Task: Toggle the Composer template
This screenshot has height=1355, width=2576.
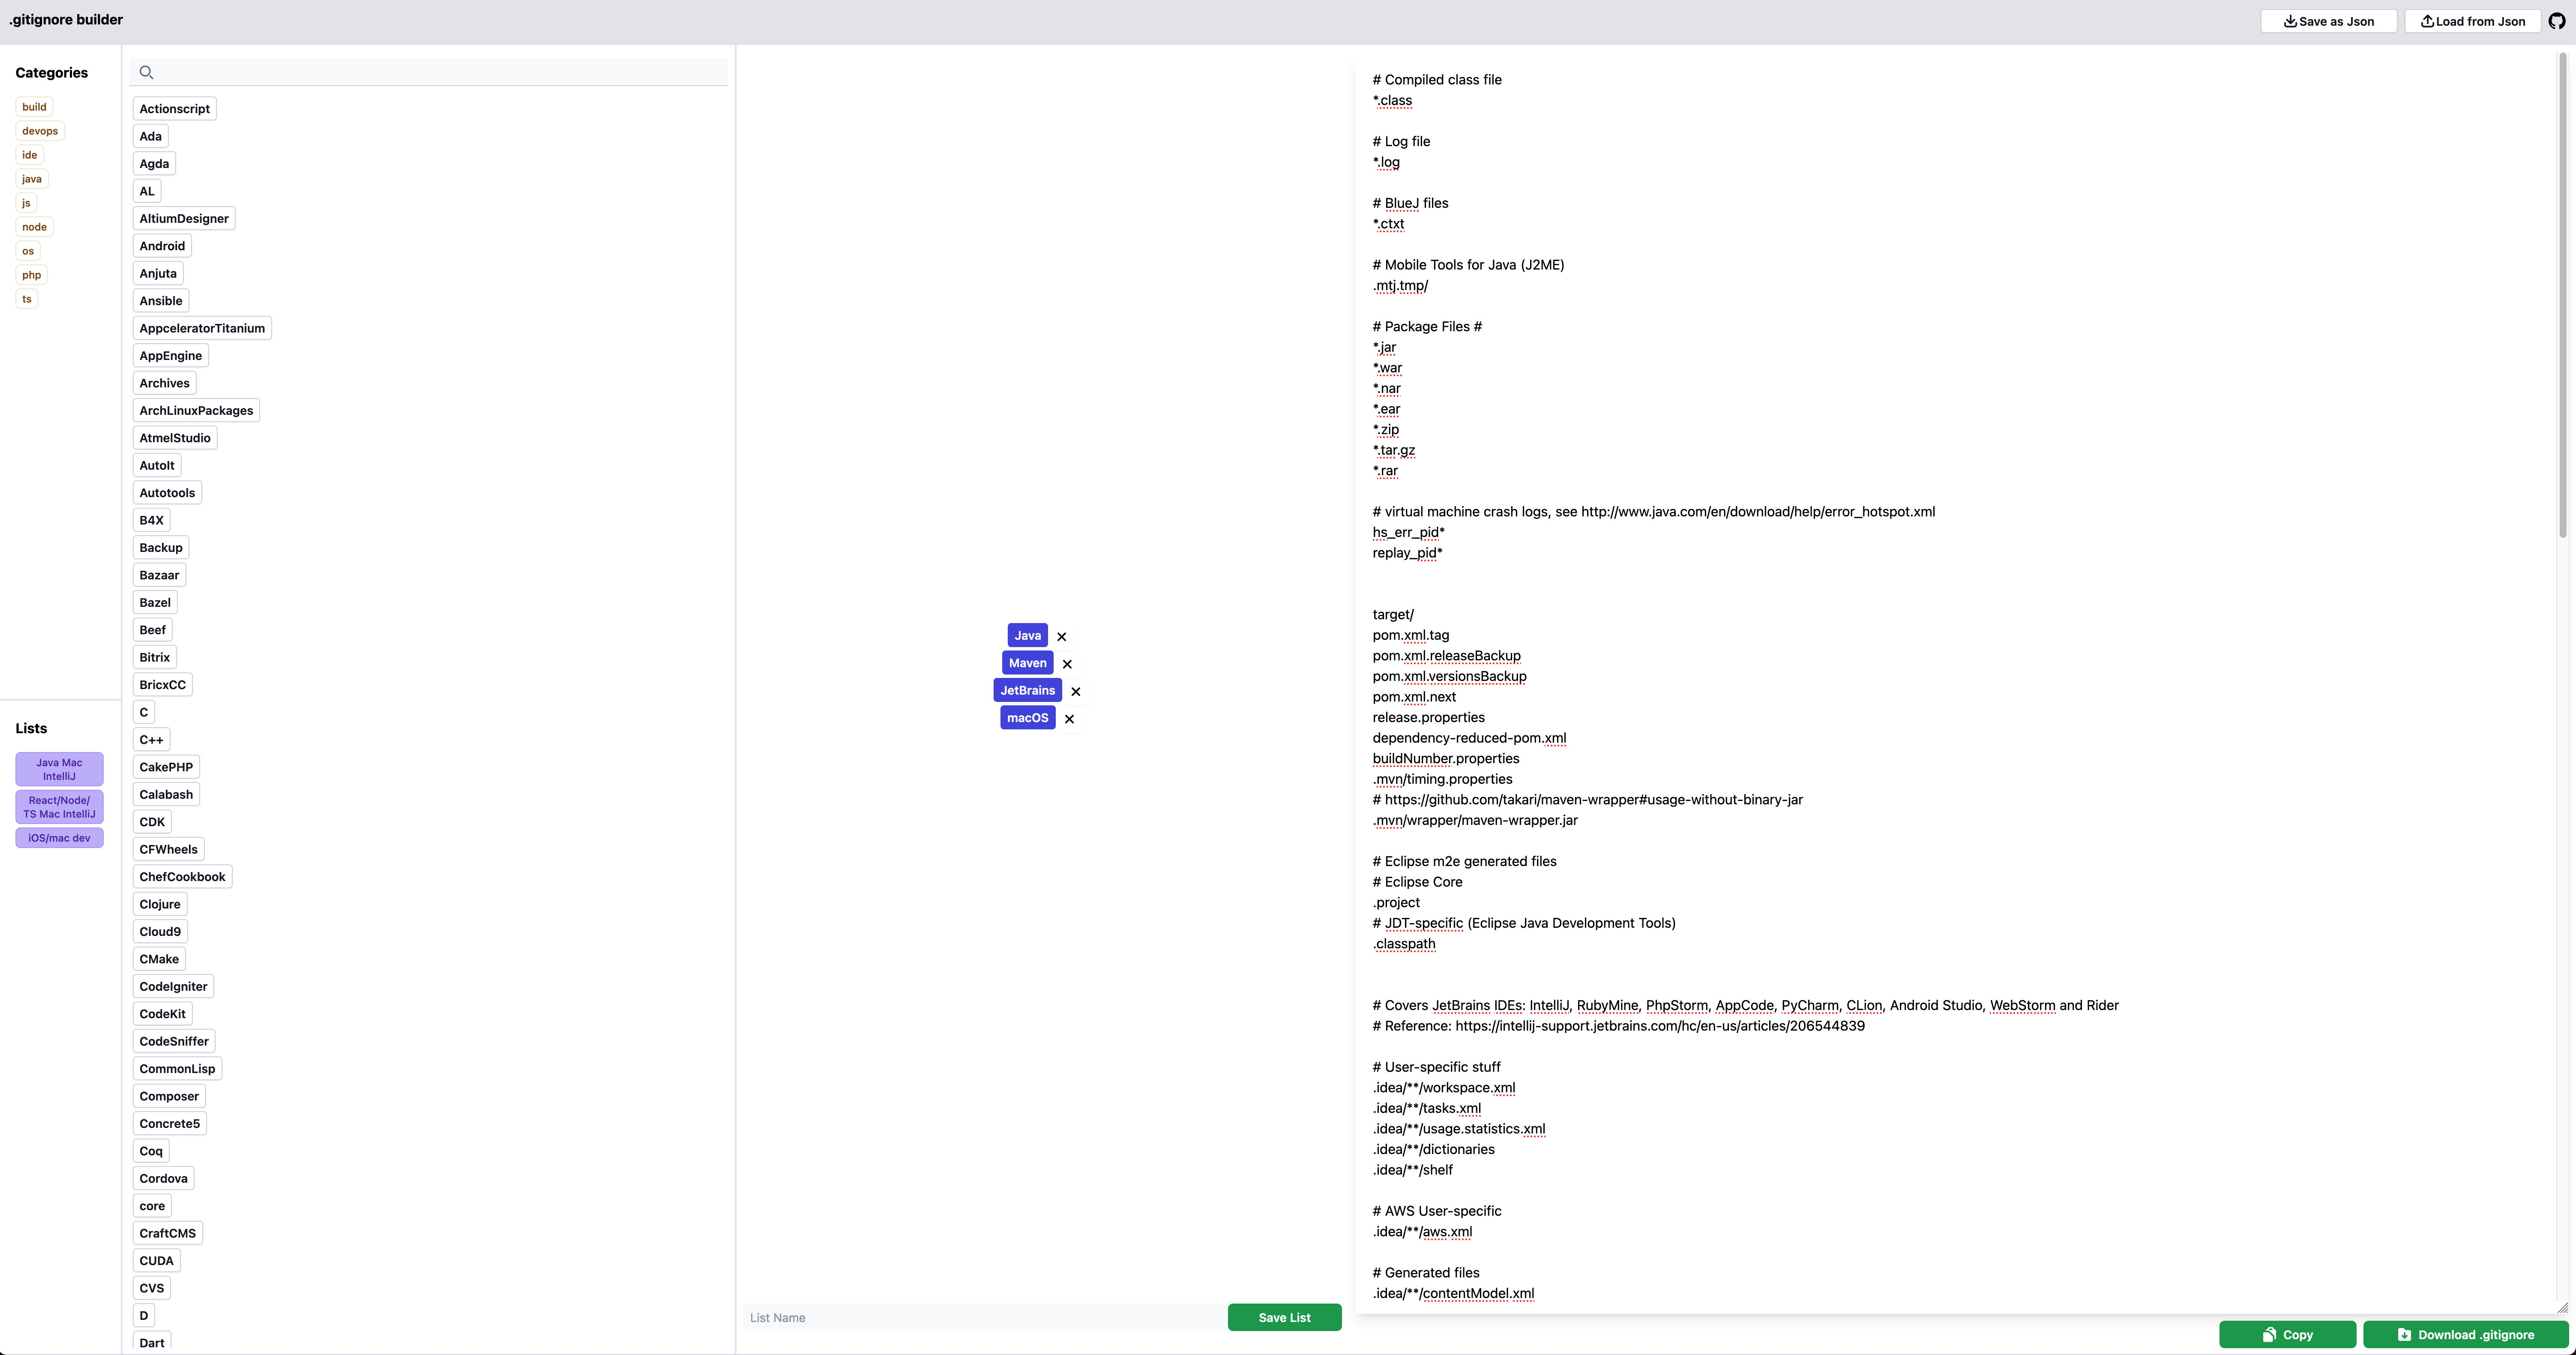Action: [169, 1096]
